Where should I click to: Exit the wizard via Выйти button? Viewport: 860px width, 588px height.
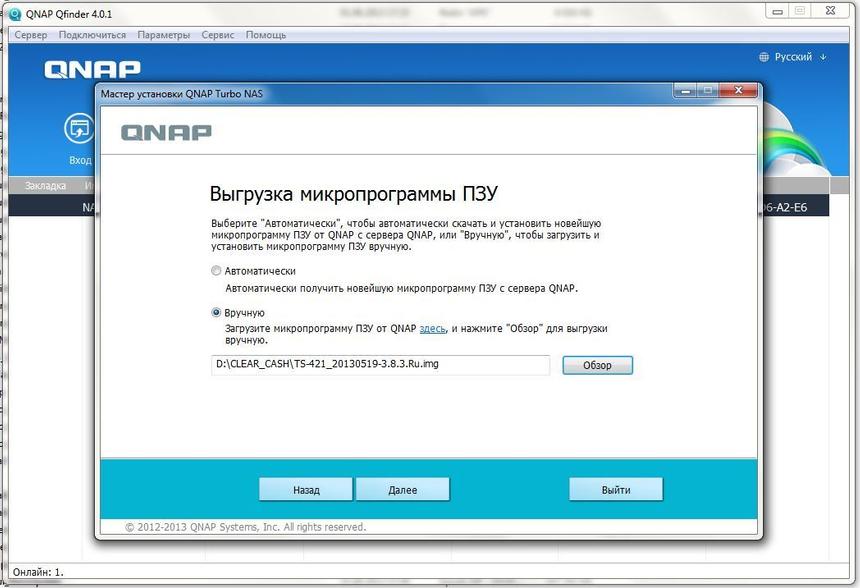point(616,489)
